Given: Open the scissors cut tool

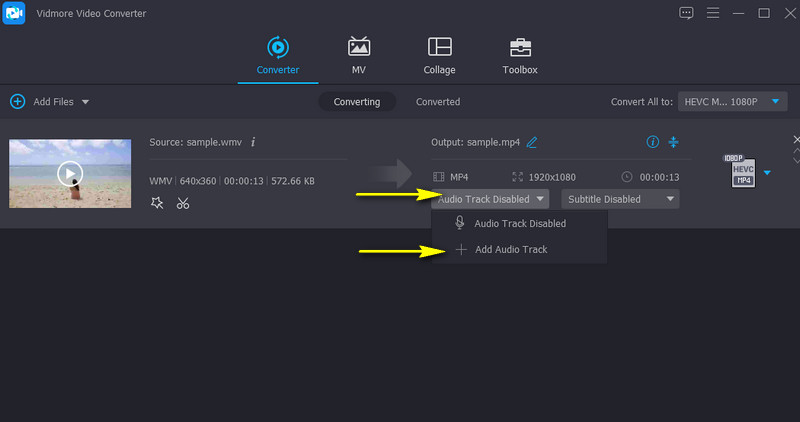Looking at the screenshot, I should (x=183, y=203).
